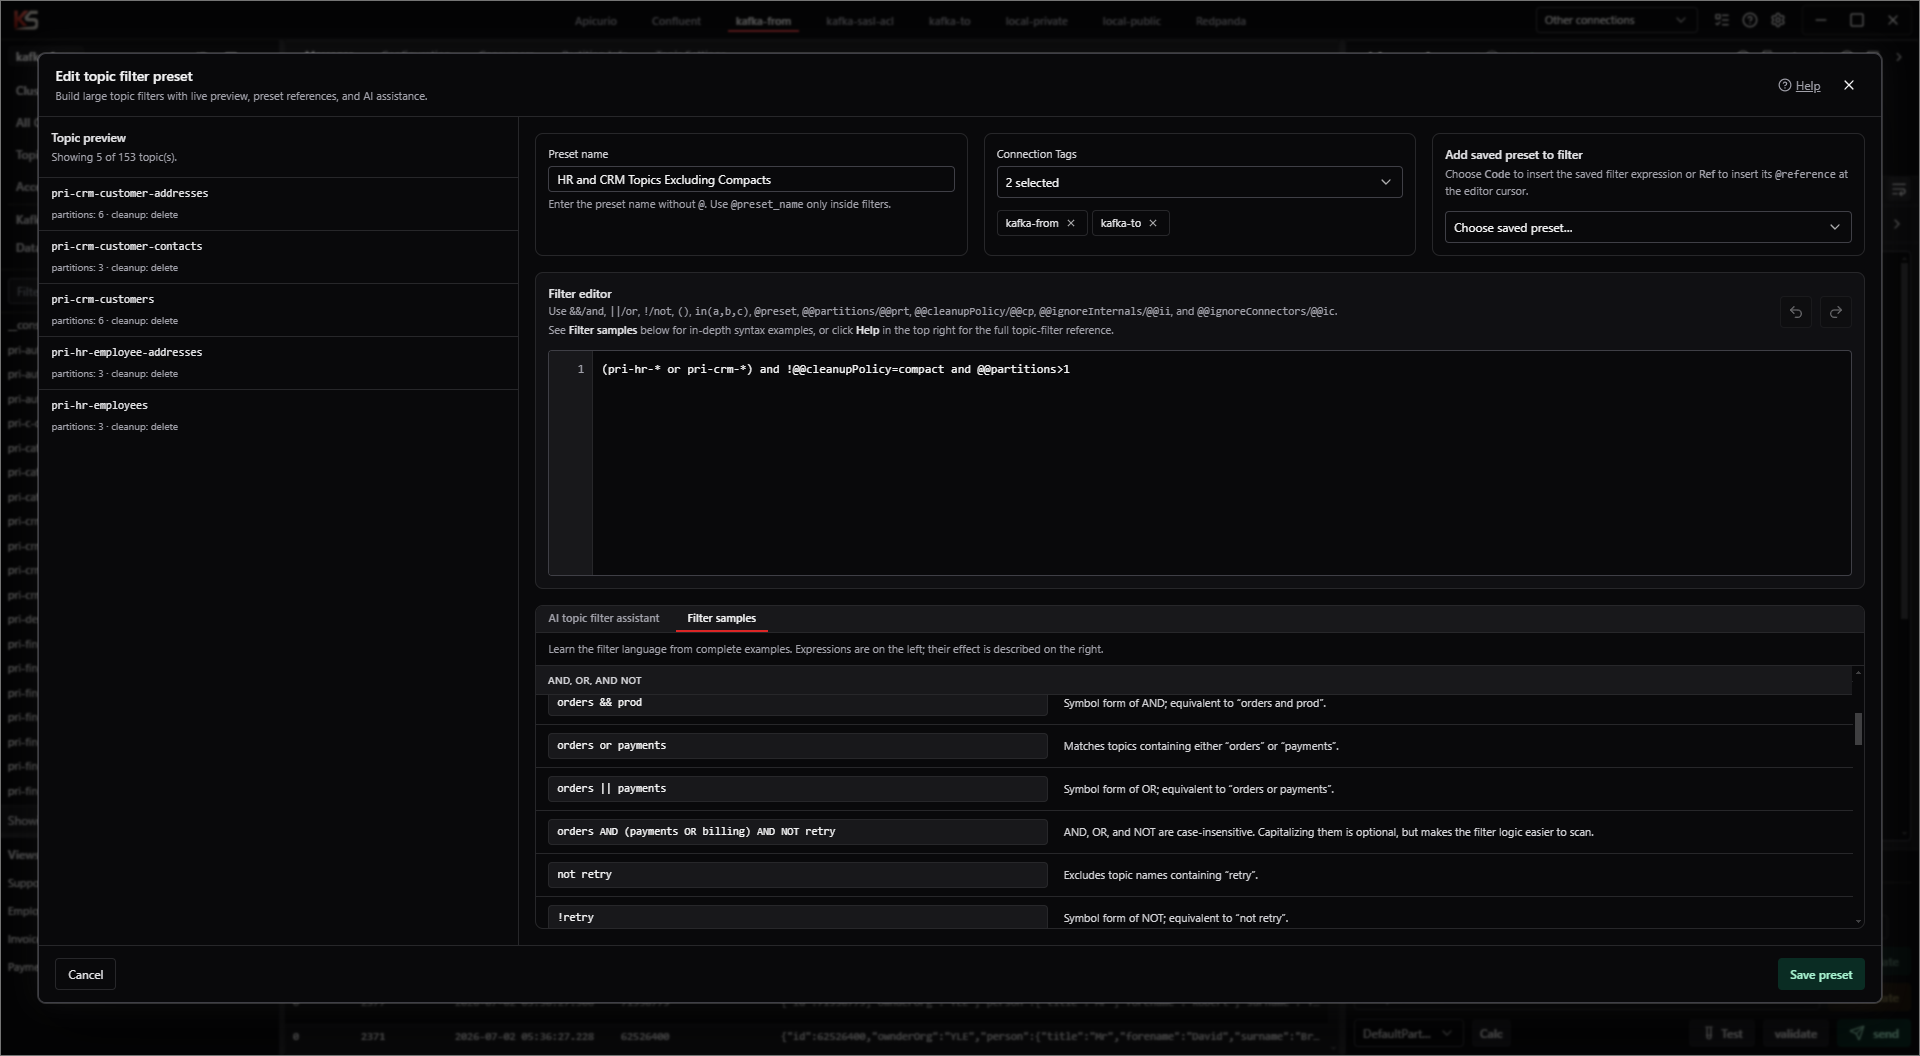Switch to the local-public connection tab
Viewport: 1920px width, 1056px height.
(x=1131, y=21)
